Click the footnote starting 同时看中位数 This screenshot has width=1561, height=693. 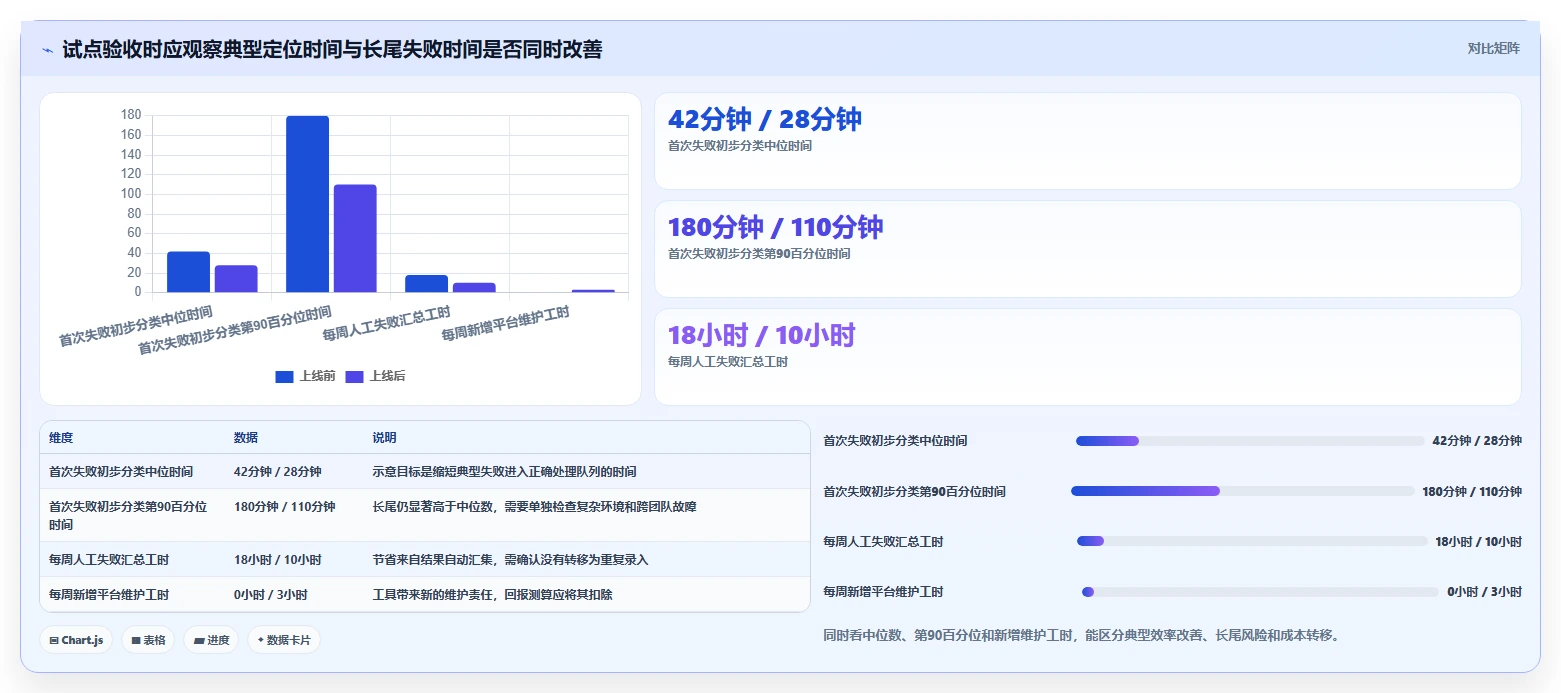coord(1081,635)
